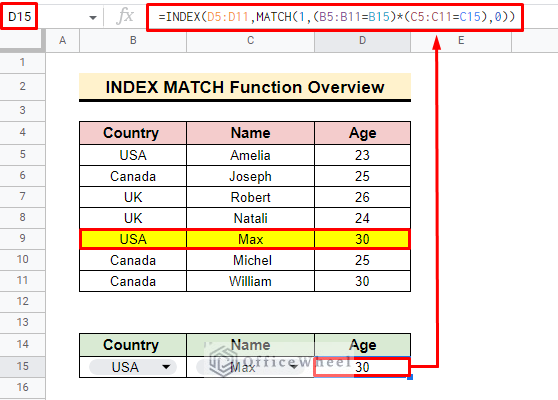Click USA in Amelia's row
The height and width of the screenshot is (400, 558).
[133, 155]
